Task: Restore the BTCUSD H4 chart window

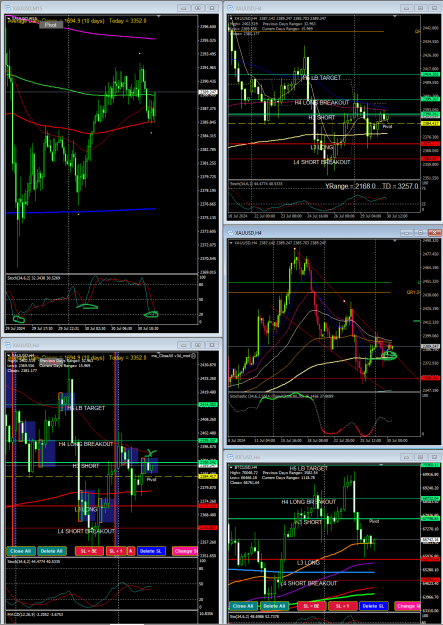Action: pyautogui.click(x=420, y=457)
